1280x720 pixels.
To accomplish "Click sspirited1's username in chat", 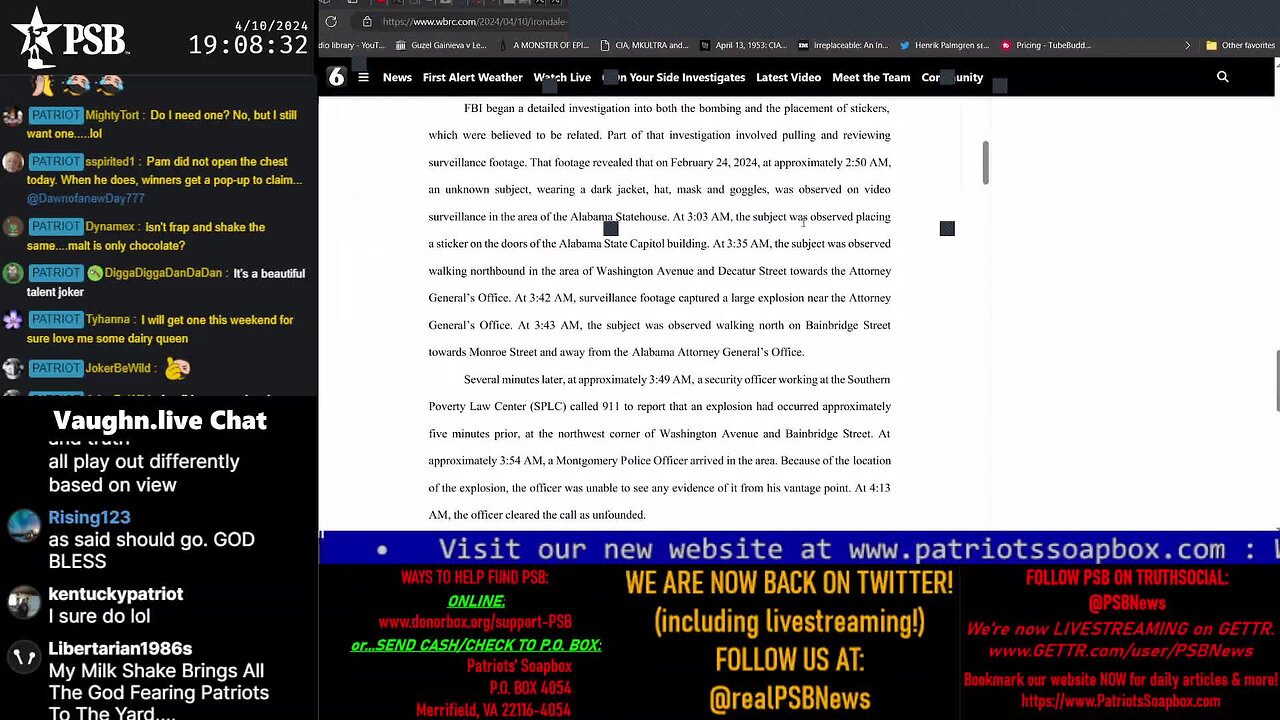I will (114, 162).
